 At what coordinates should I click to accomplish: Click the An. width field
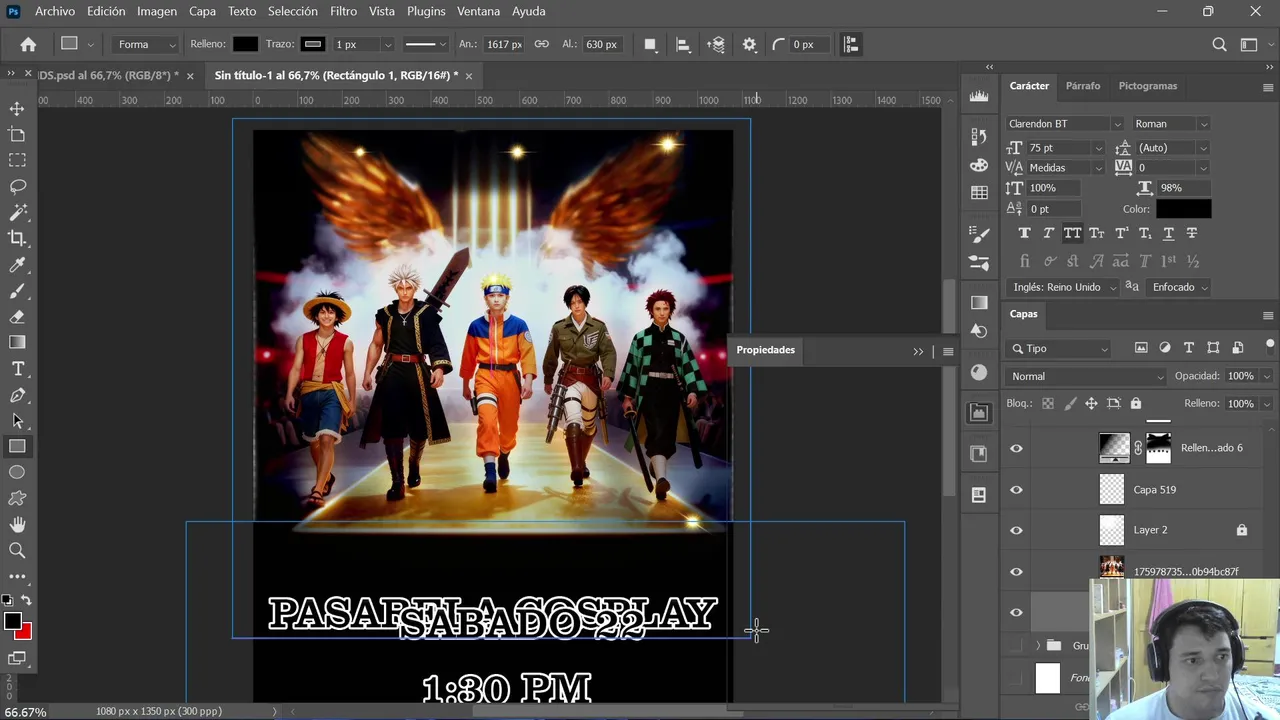[x=504, y=44]
